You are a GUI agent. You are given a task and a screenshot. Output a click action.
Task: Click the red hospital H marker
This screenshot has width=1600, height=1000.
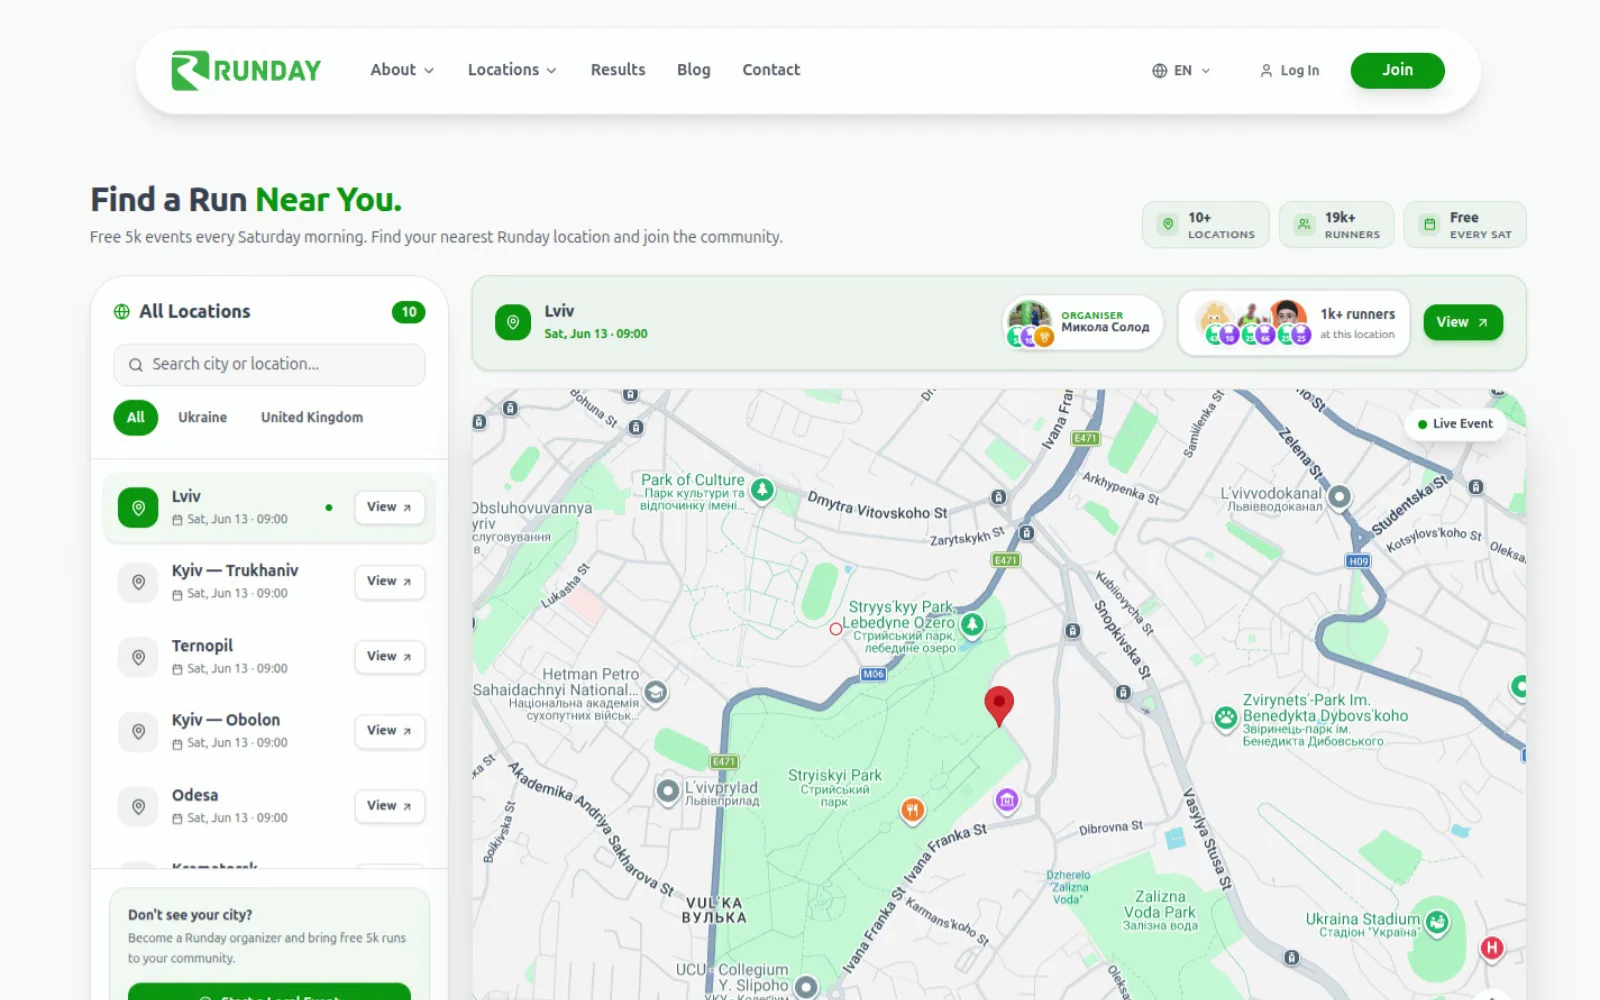tap(1492, 947)
